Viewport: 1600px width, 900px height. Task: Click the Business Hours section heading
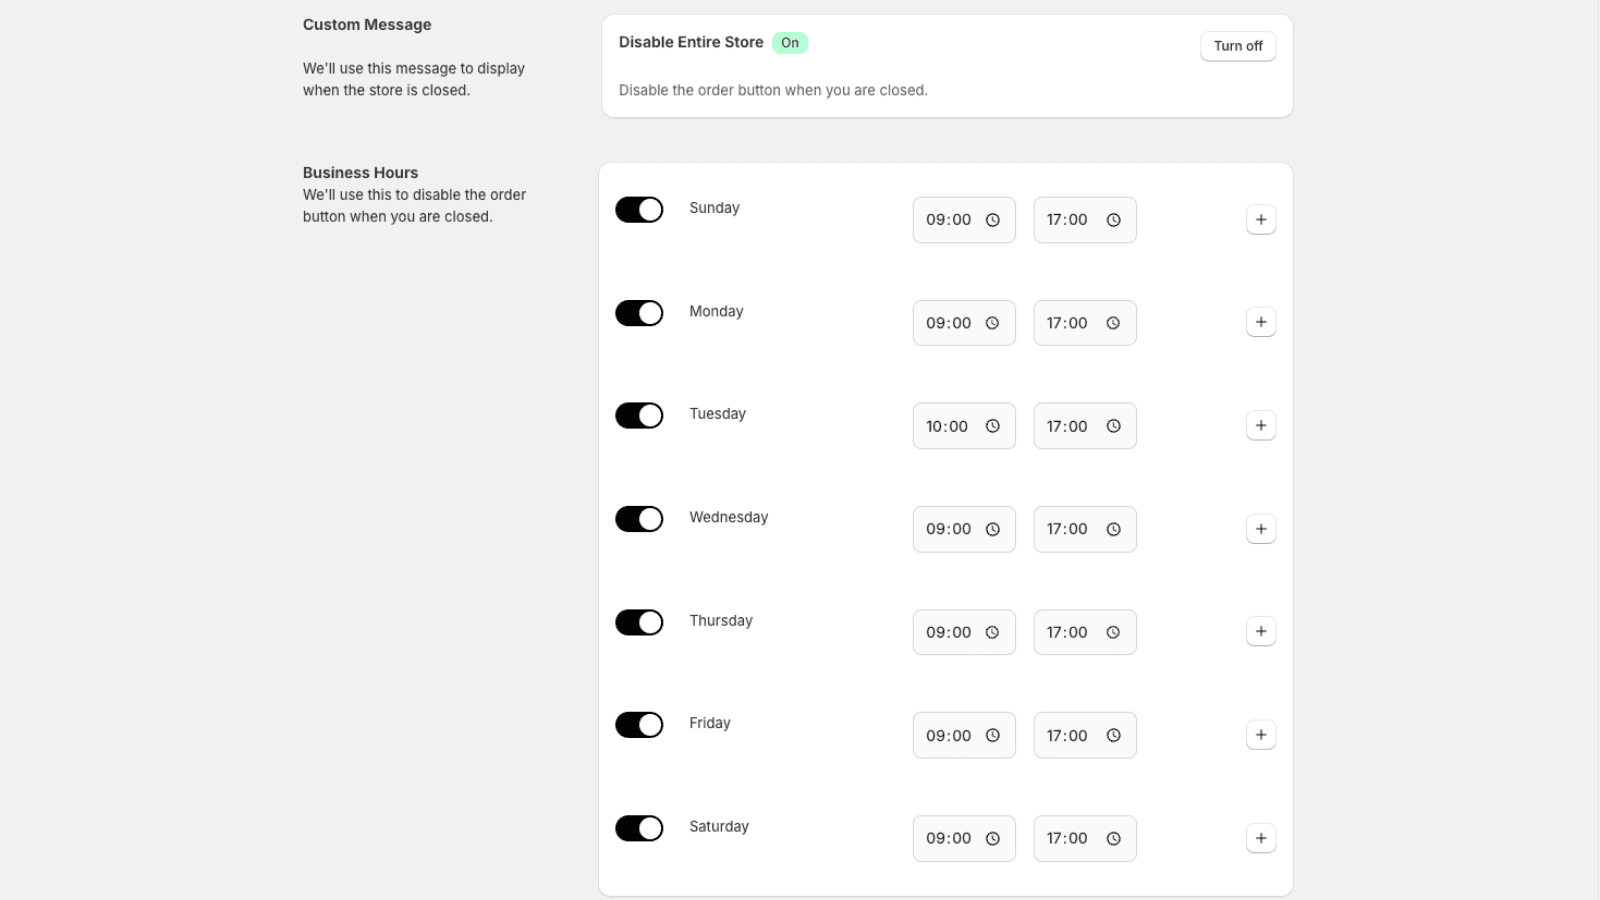click(360, 172)
